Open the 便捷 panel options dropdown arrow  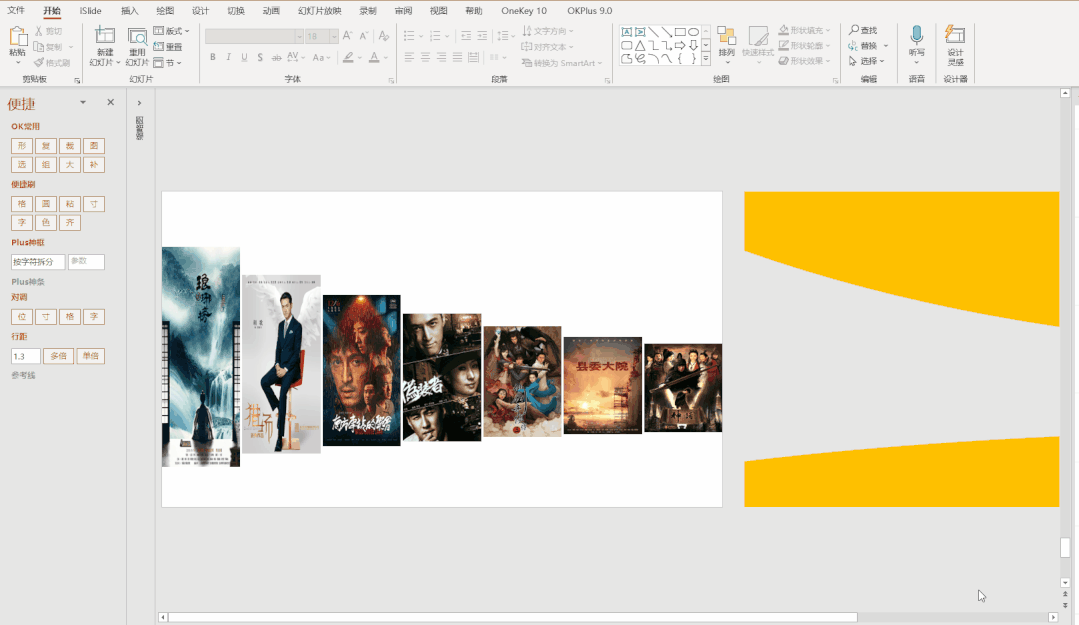(83, 102)
